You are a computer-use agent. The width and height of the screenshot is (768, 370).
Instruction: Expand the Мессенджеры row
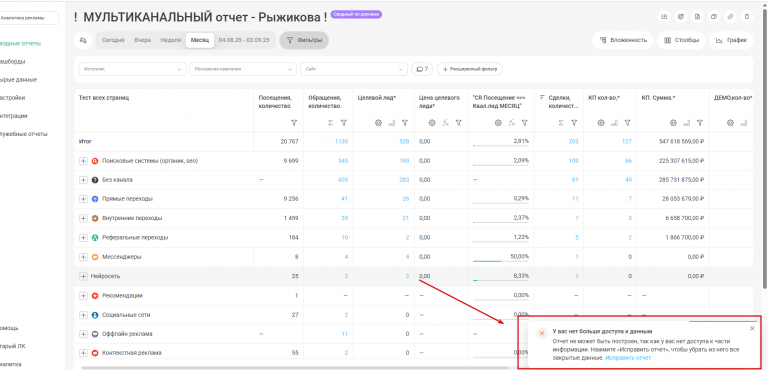point(83,257)
